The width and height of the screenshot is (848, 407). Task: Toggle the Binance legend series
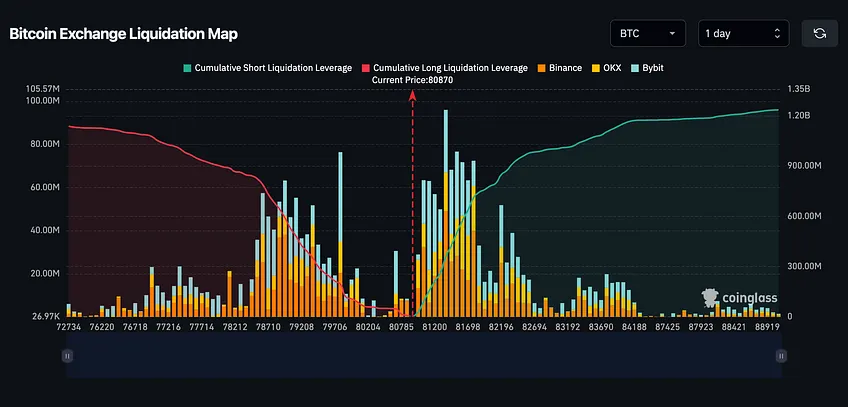pos(560,68)
